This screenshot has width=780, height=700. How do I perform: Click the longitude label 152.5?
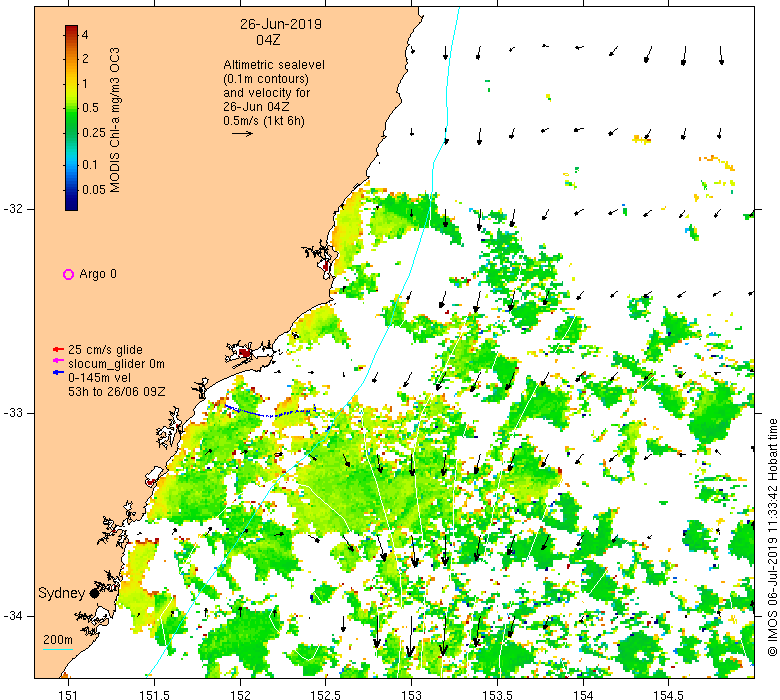(x=325, y=695)
